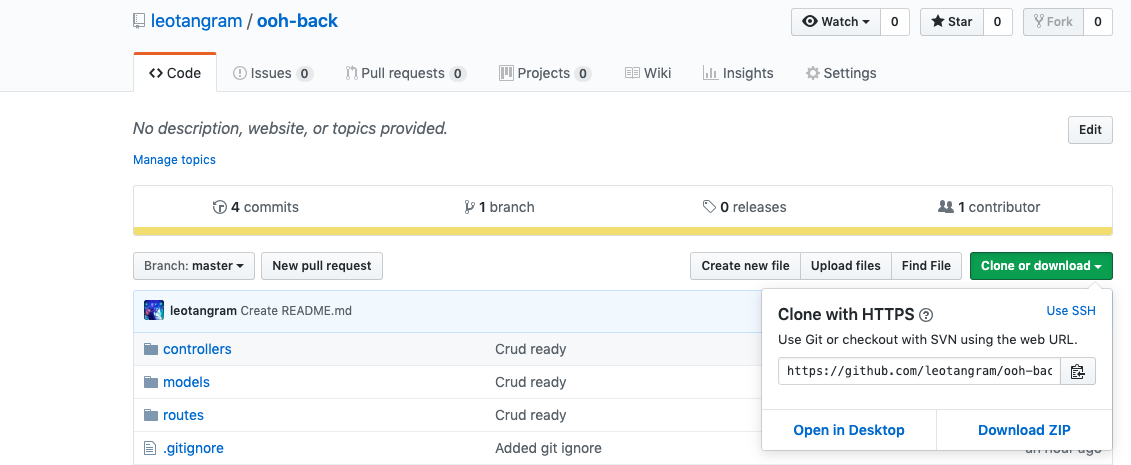Click the Manage topics link
Viewport: 1131px width, 465px height.
[x=175, y=159]
